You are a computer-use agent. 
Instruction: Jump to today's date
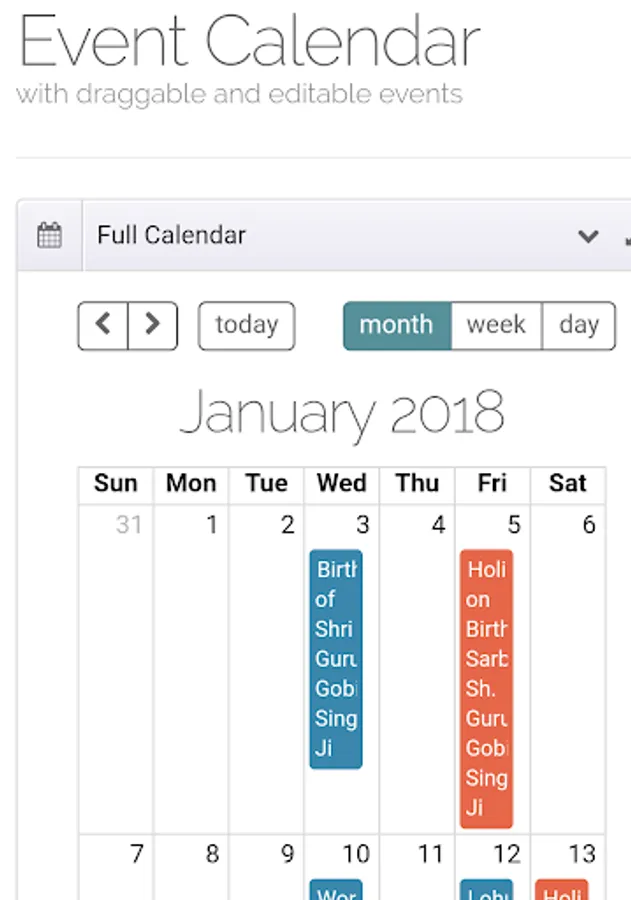point(246,325)
